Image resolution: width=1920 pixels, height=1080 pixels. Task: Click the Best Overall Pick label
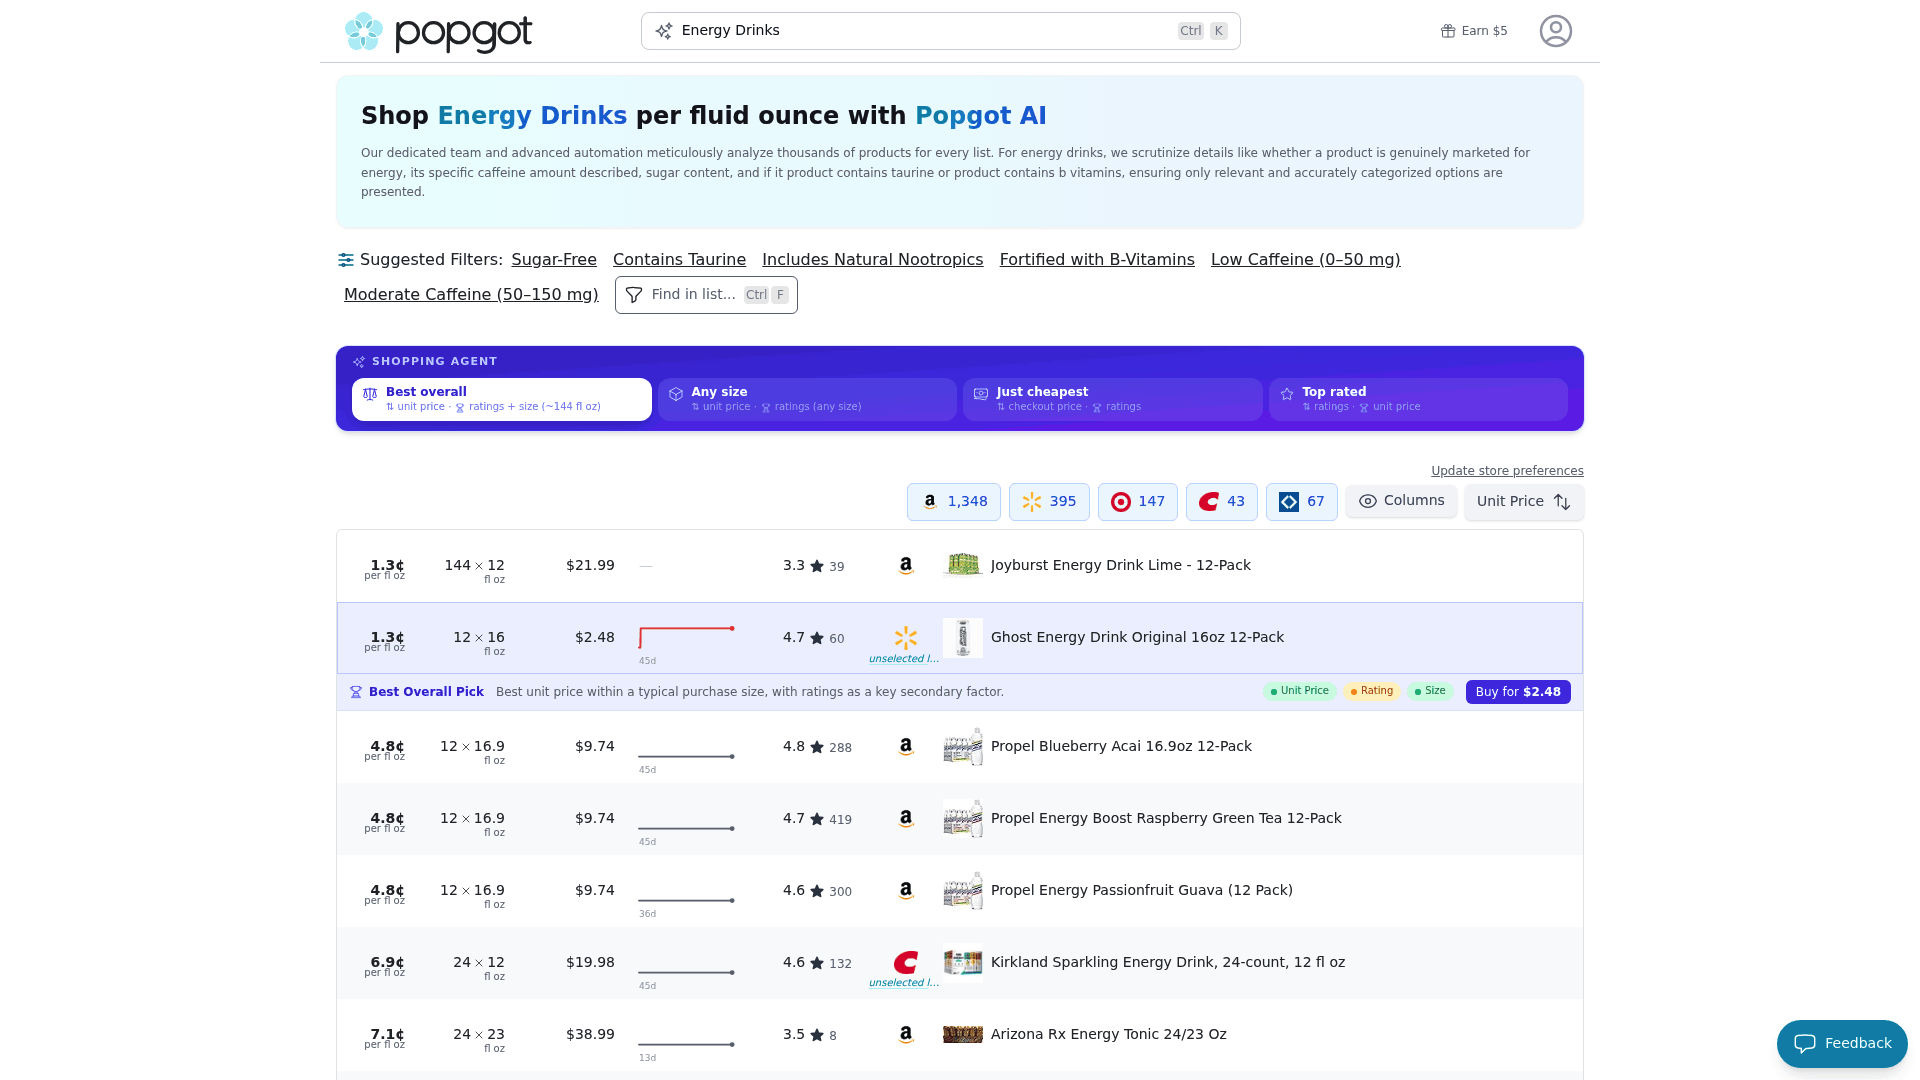(x=426, y=692)
